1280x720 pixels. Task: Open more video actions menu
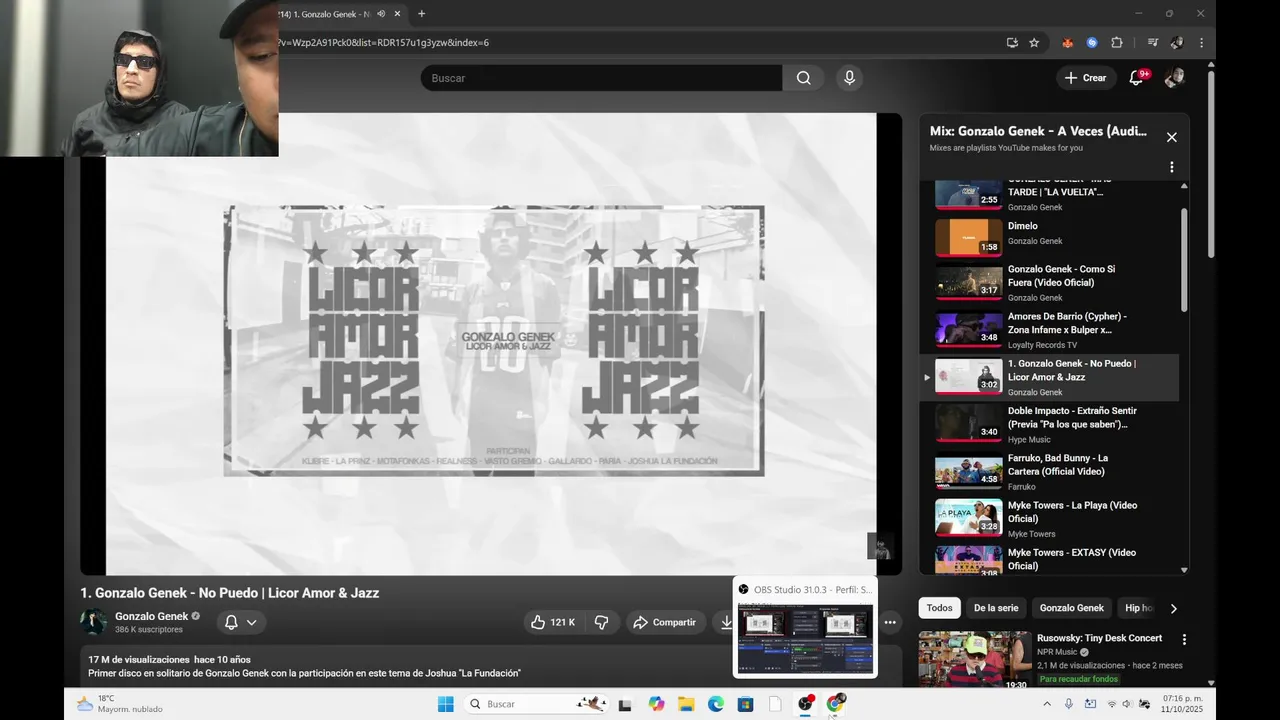tap(890, 622)
